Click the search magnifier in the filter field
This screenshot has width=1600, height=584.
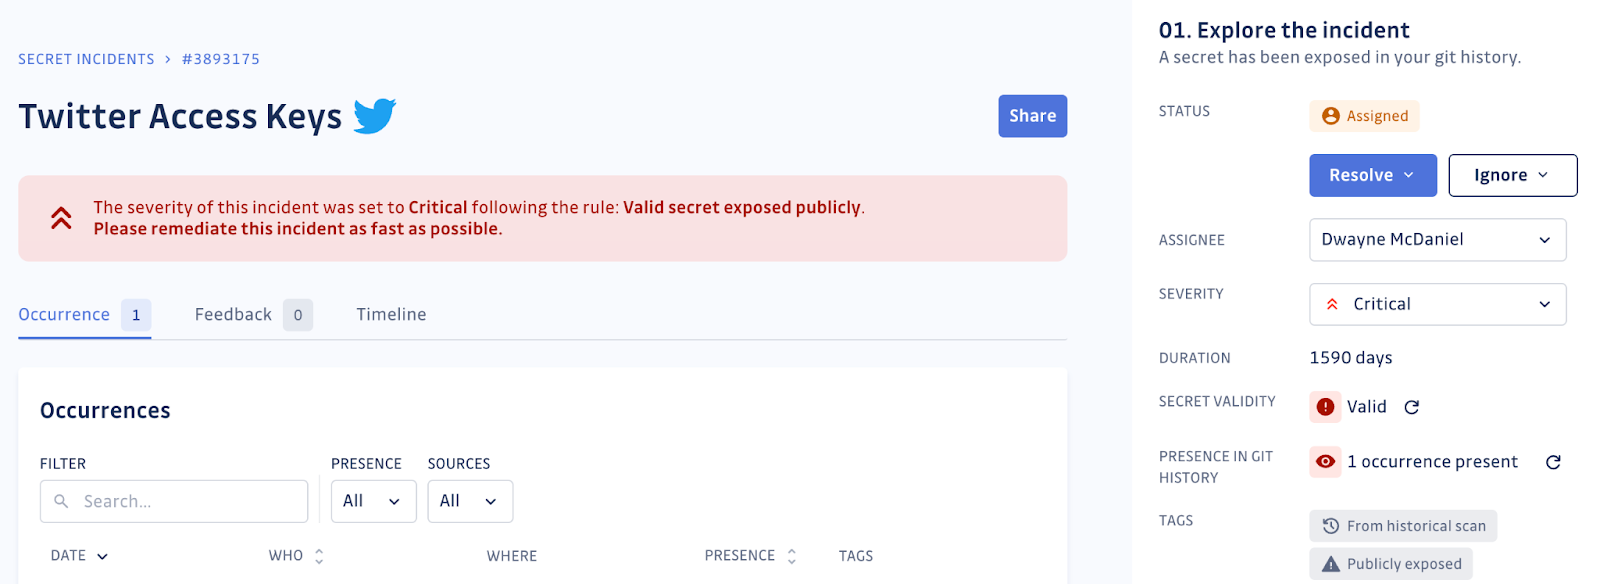pyautogui.click(x=61, y=501)
